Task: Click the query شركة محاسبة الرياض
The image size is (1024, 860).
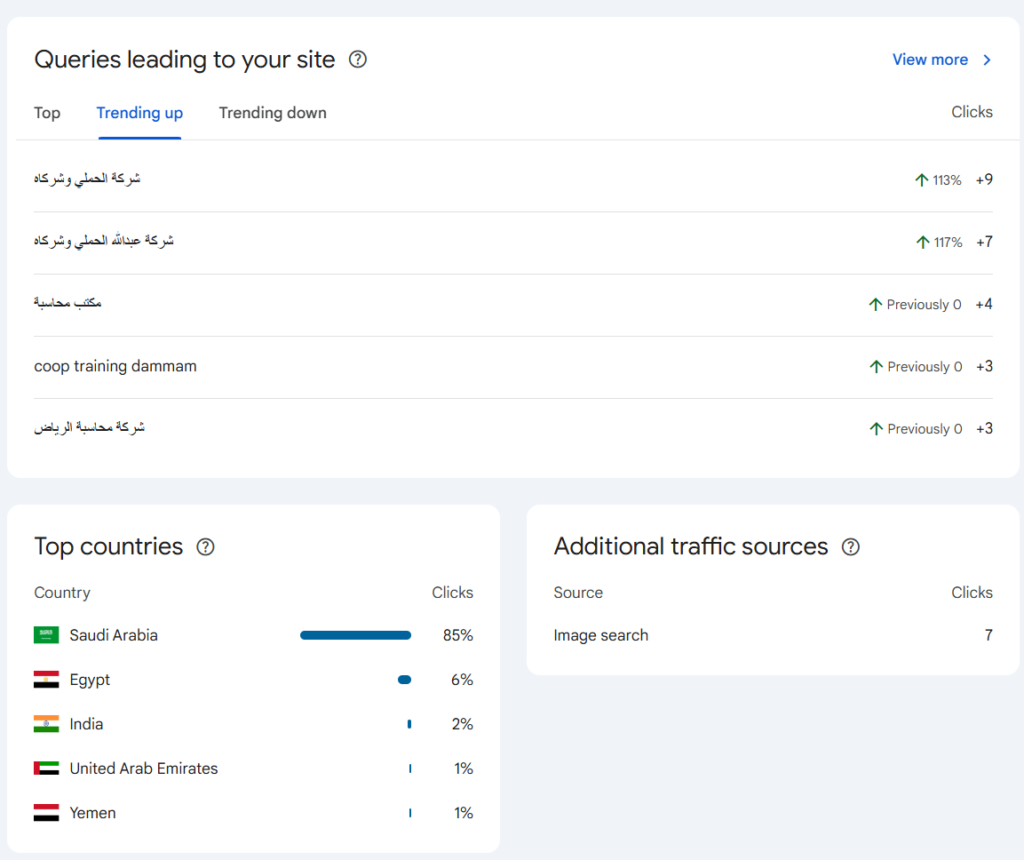Action: (89, 428)
